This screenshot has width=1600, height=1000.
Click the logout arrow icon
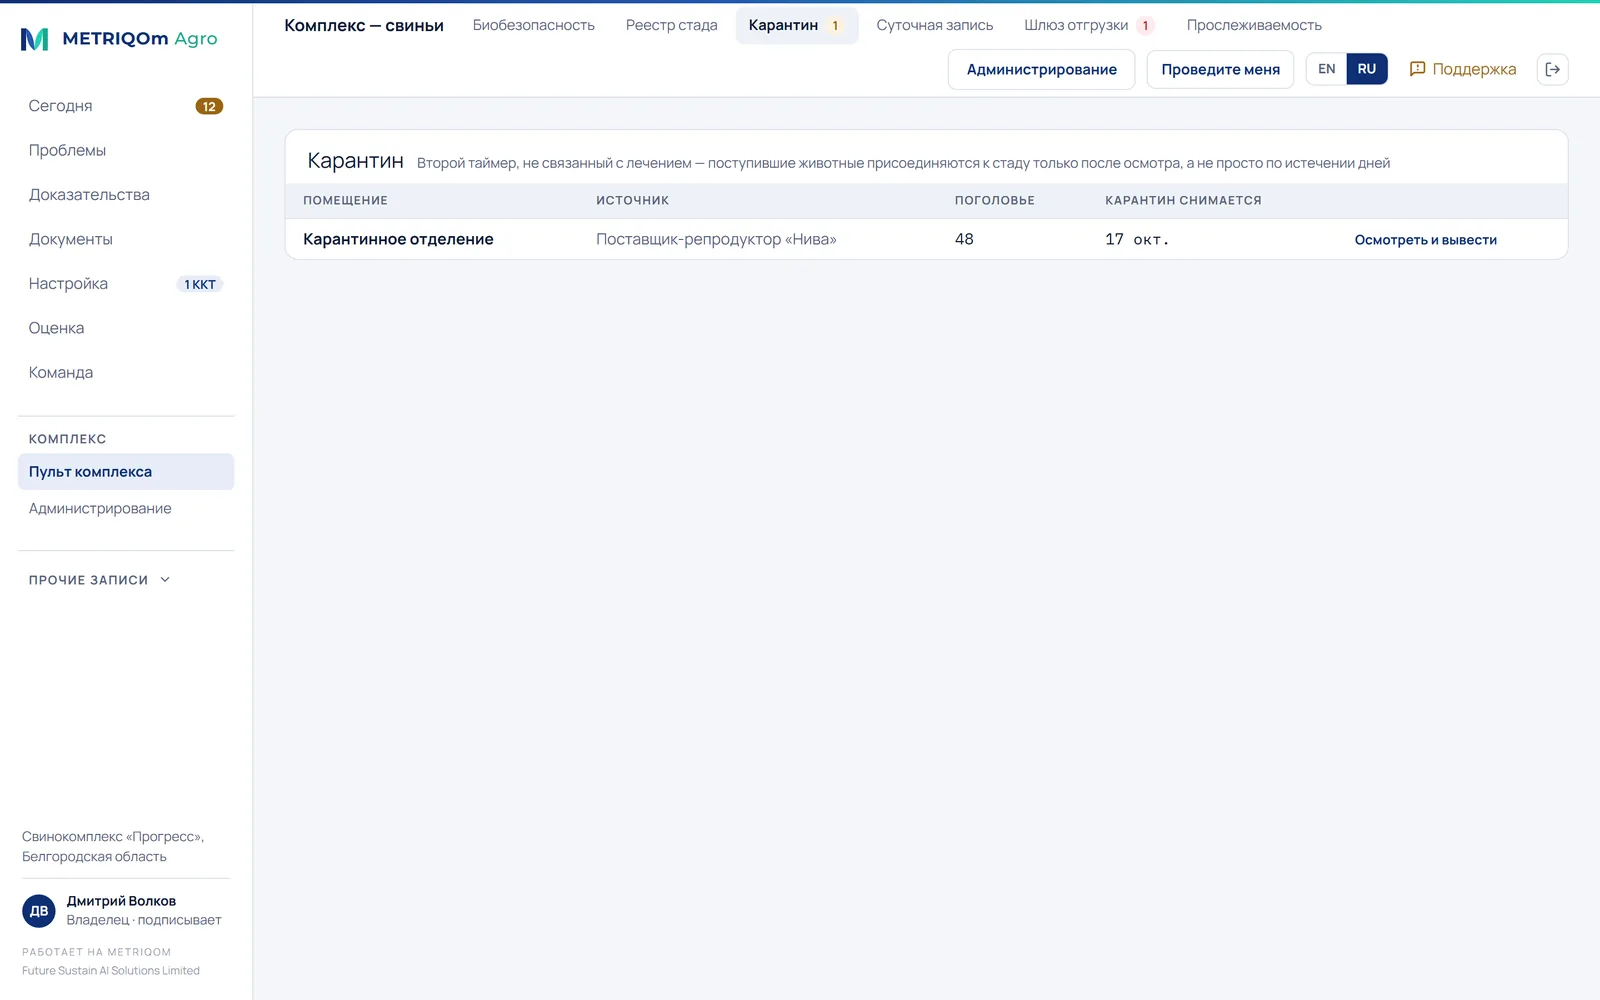click(x=1552, y=69)
